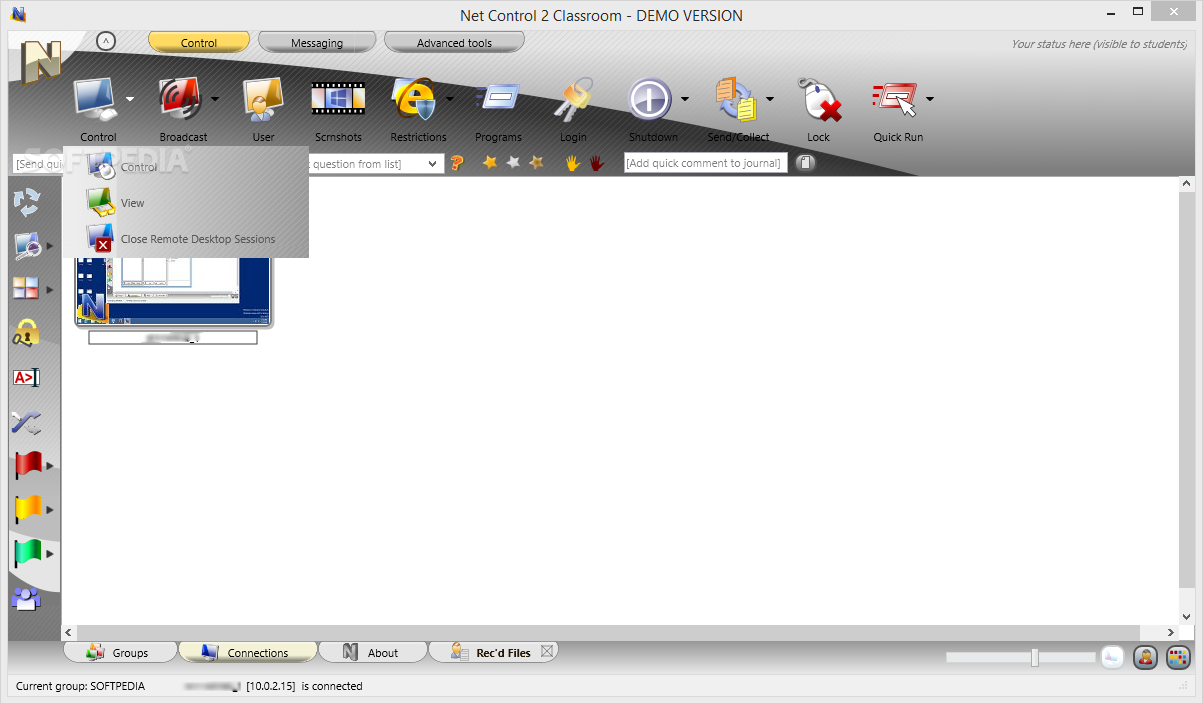Click the red flag sidebar icon
Screen dimensions: 1203x704
coord(28,465)
